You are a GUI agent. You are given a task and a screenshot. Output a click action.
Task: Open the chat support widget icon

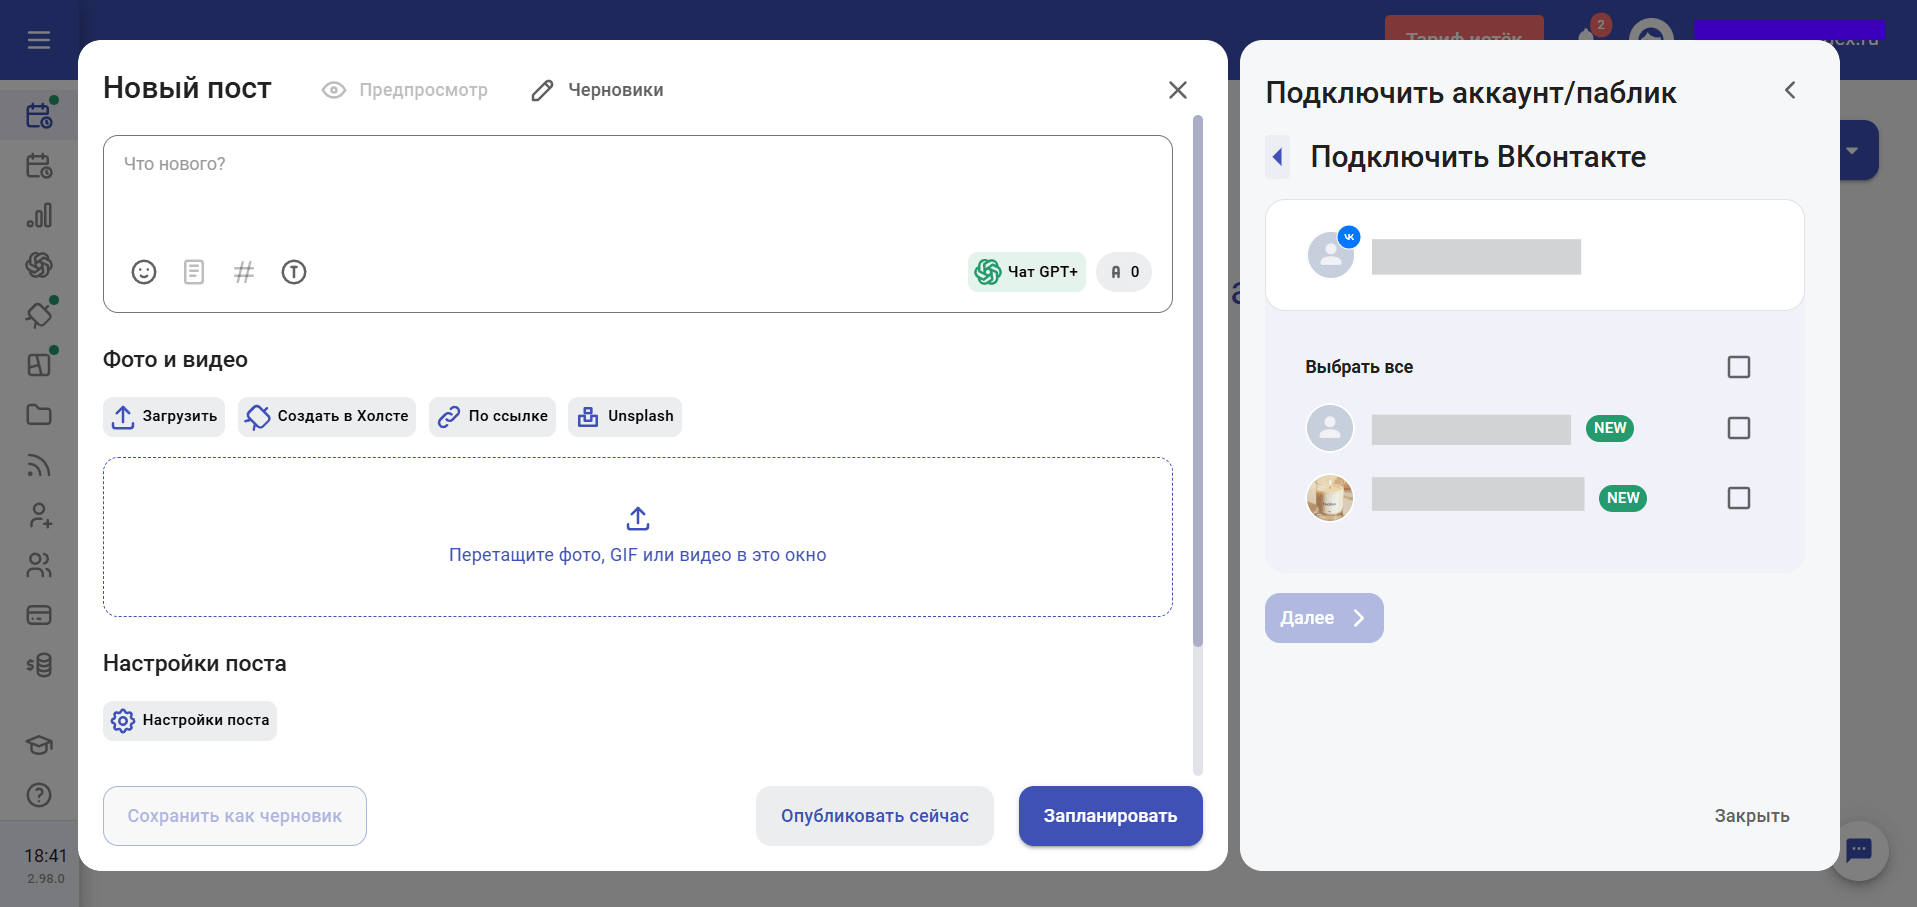pos(1859,851)
